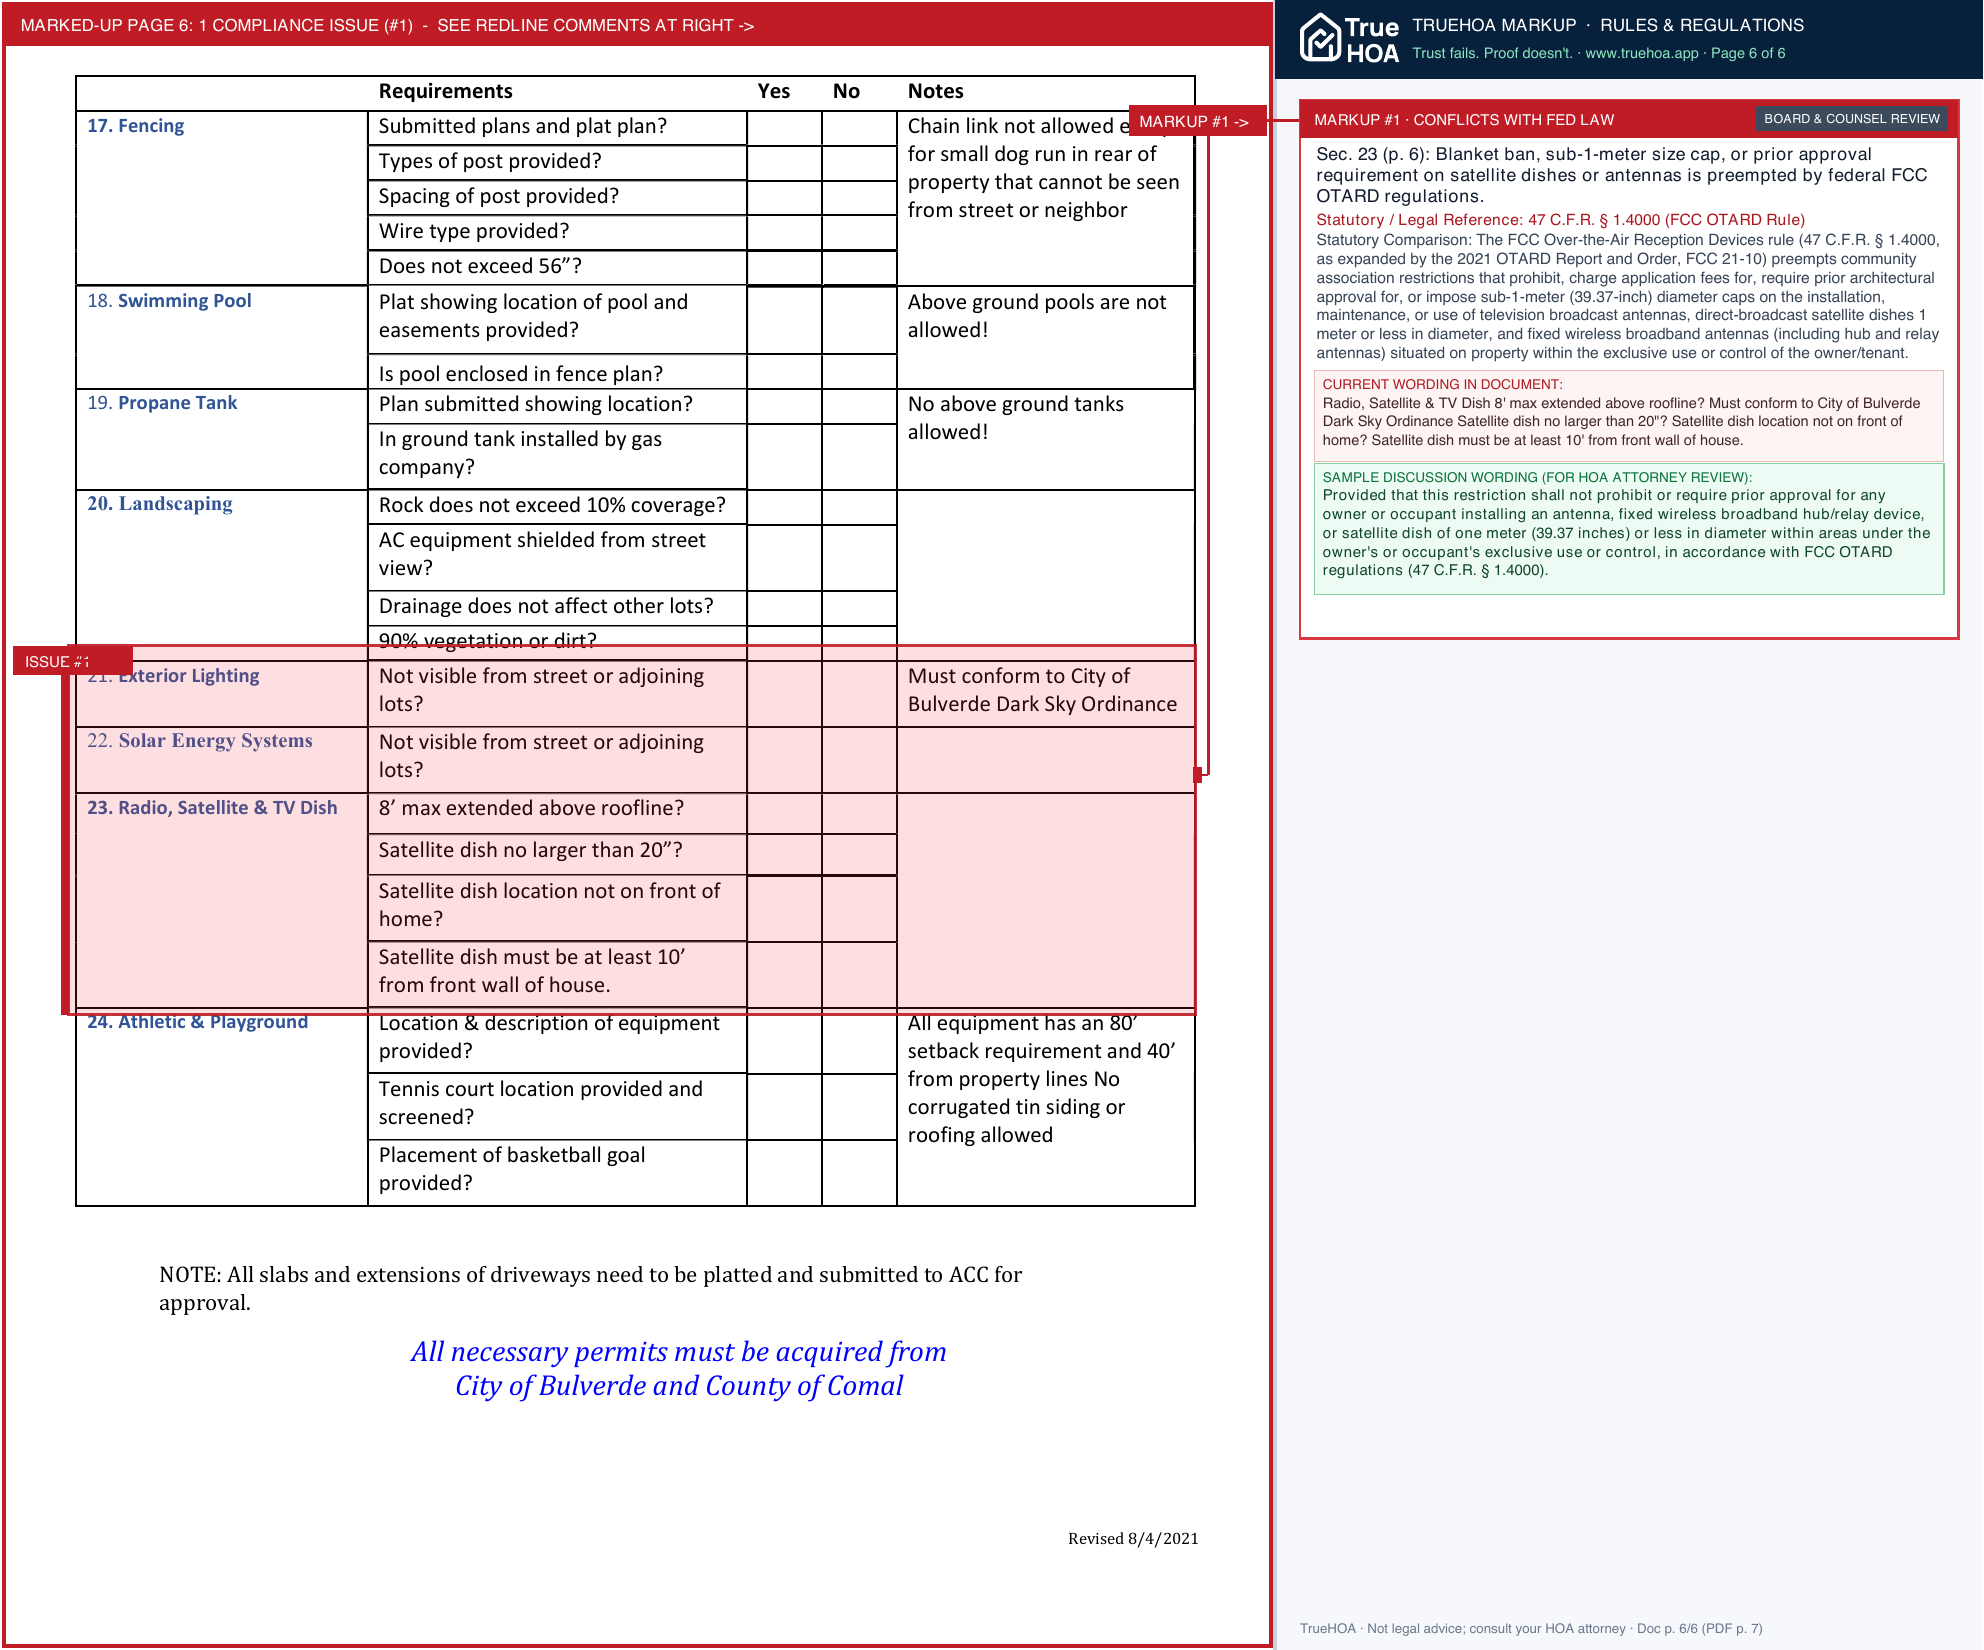This screenshot has width=1984, height=1650.
Task: Click the Yes column header
Action: [x=773, y=91]
